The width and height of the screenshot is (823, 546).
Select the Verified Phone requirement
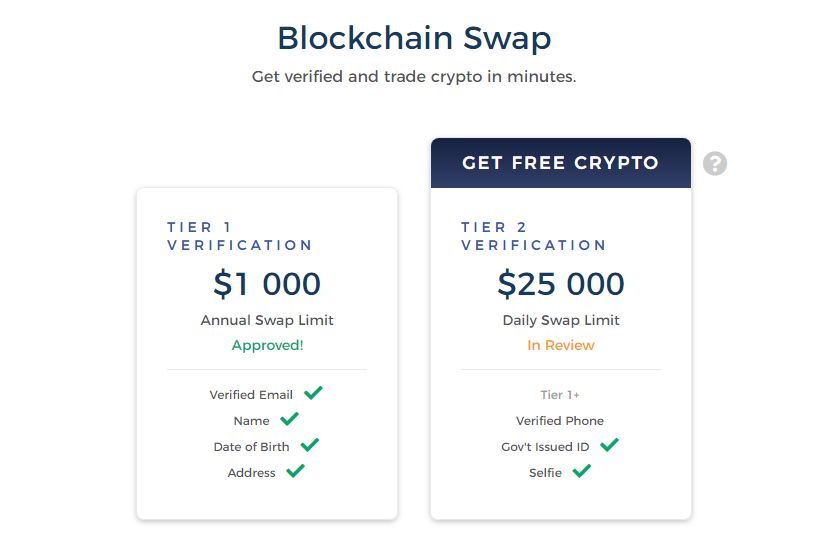[x=560, y=421]
